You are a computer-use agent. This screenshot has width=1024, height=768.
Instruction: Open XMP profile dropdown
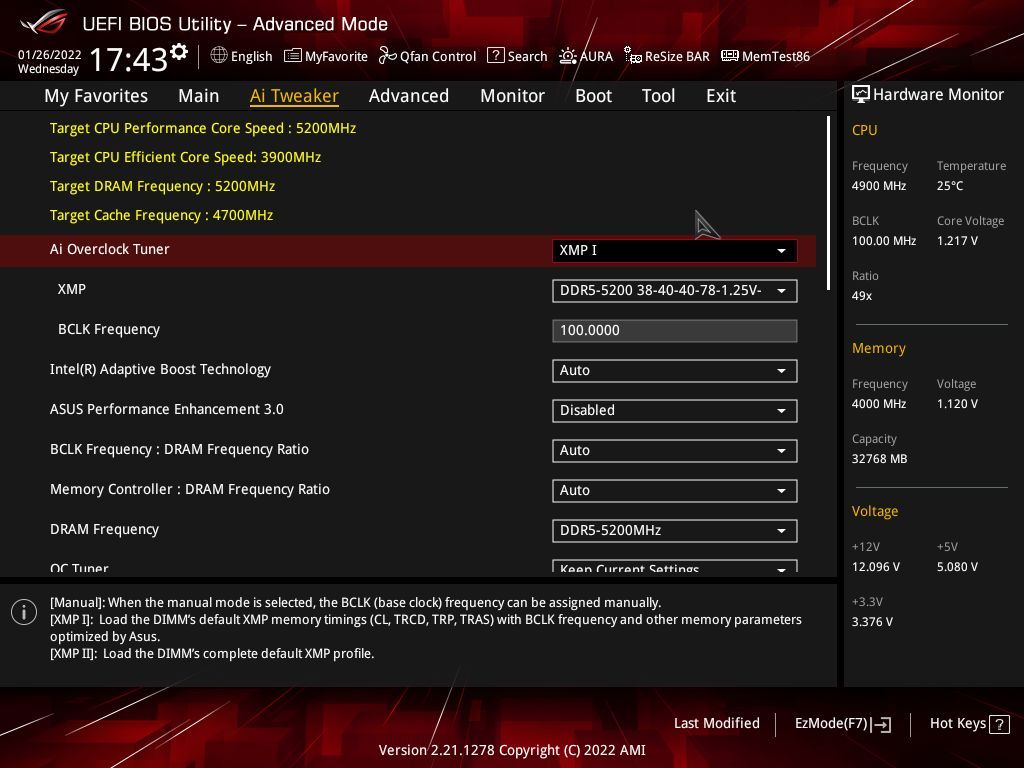pyautogui.click(x=675, y=291)
